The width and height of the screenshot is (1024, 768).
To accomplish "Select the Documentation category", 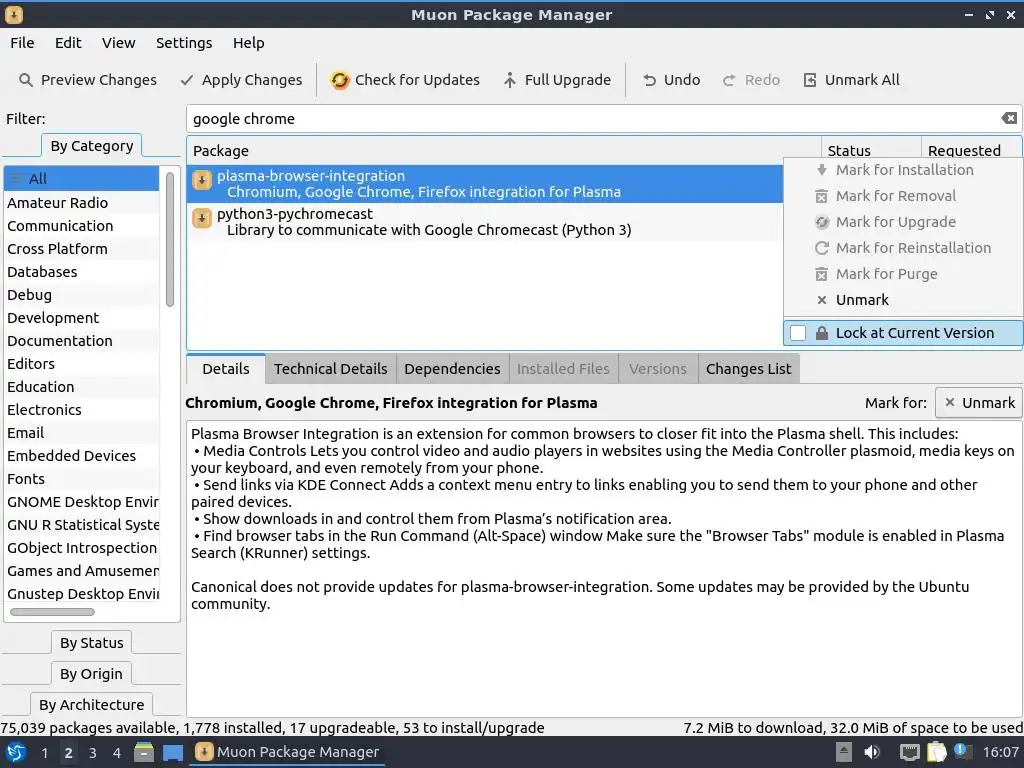I will [81, 341].
